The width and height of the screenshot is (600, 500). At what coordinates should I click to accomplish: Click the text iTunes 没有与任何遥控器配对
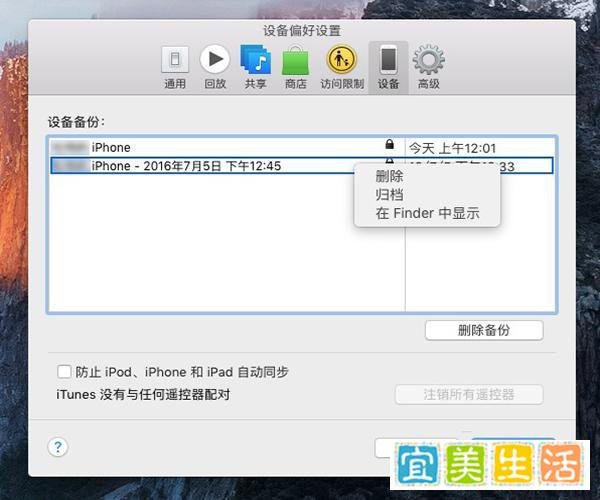(x=143, y=394)
